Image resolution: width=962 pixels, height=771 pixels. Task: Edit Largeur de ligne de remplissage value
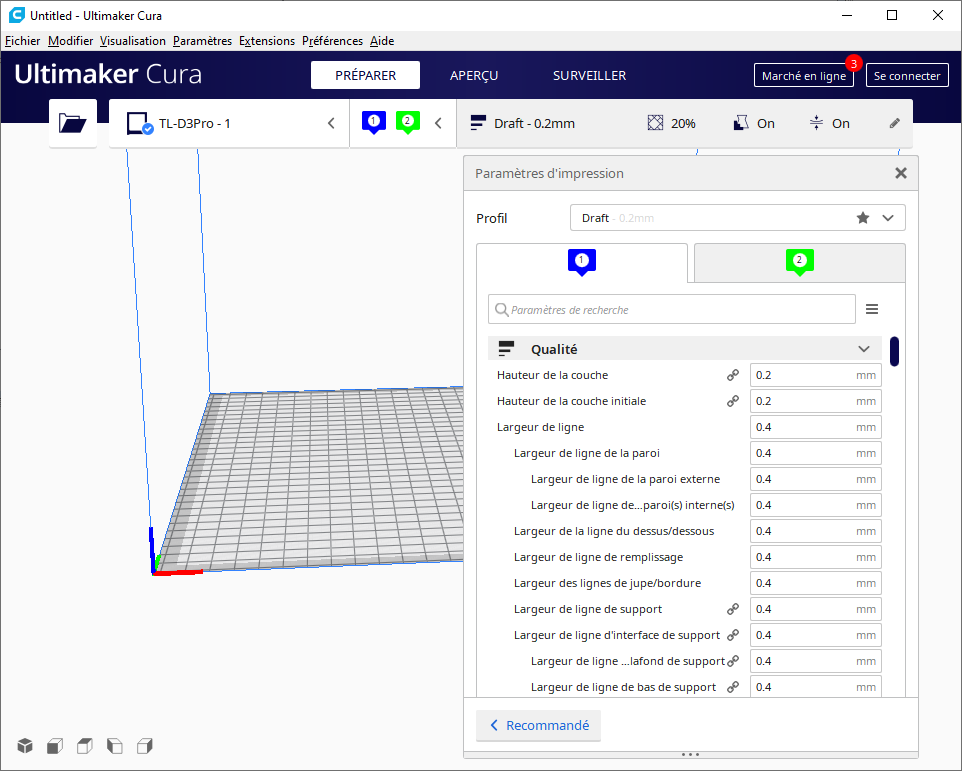click(815, 557)
